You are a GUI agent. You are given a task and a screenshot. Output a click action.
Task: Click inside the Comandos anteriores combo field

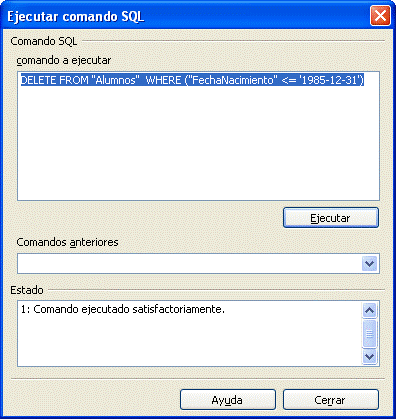[190, 264]
